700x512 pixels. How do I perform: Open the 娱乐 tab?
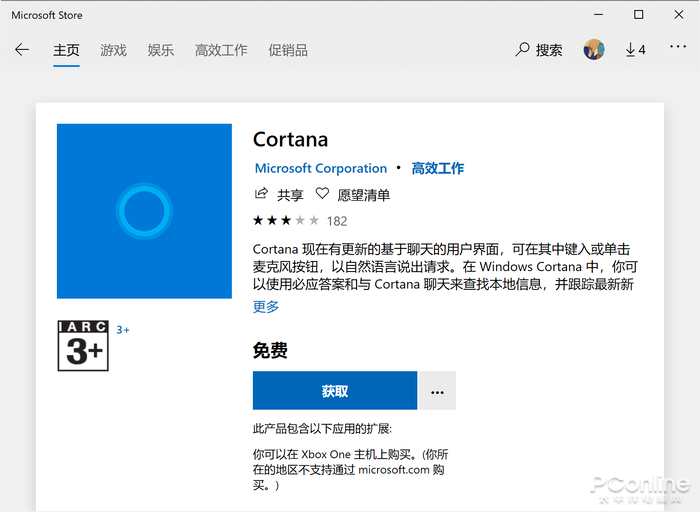click(x=160, y=50)
